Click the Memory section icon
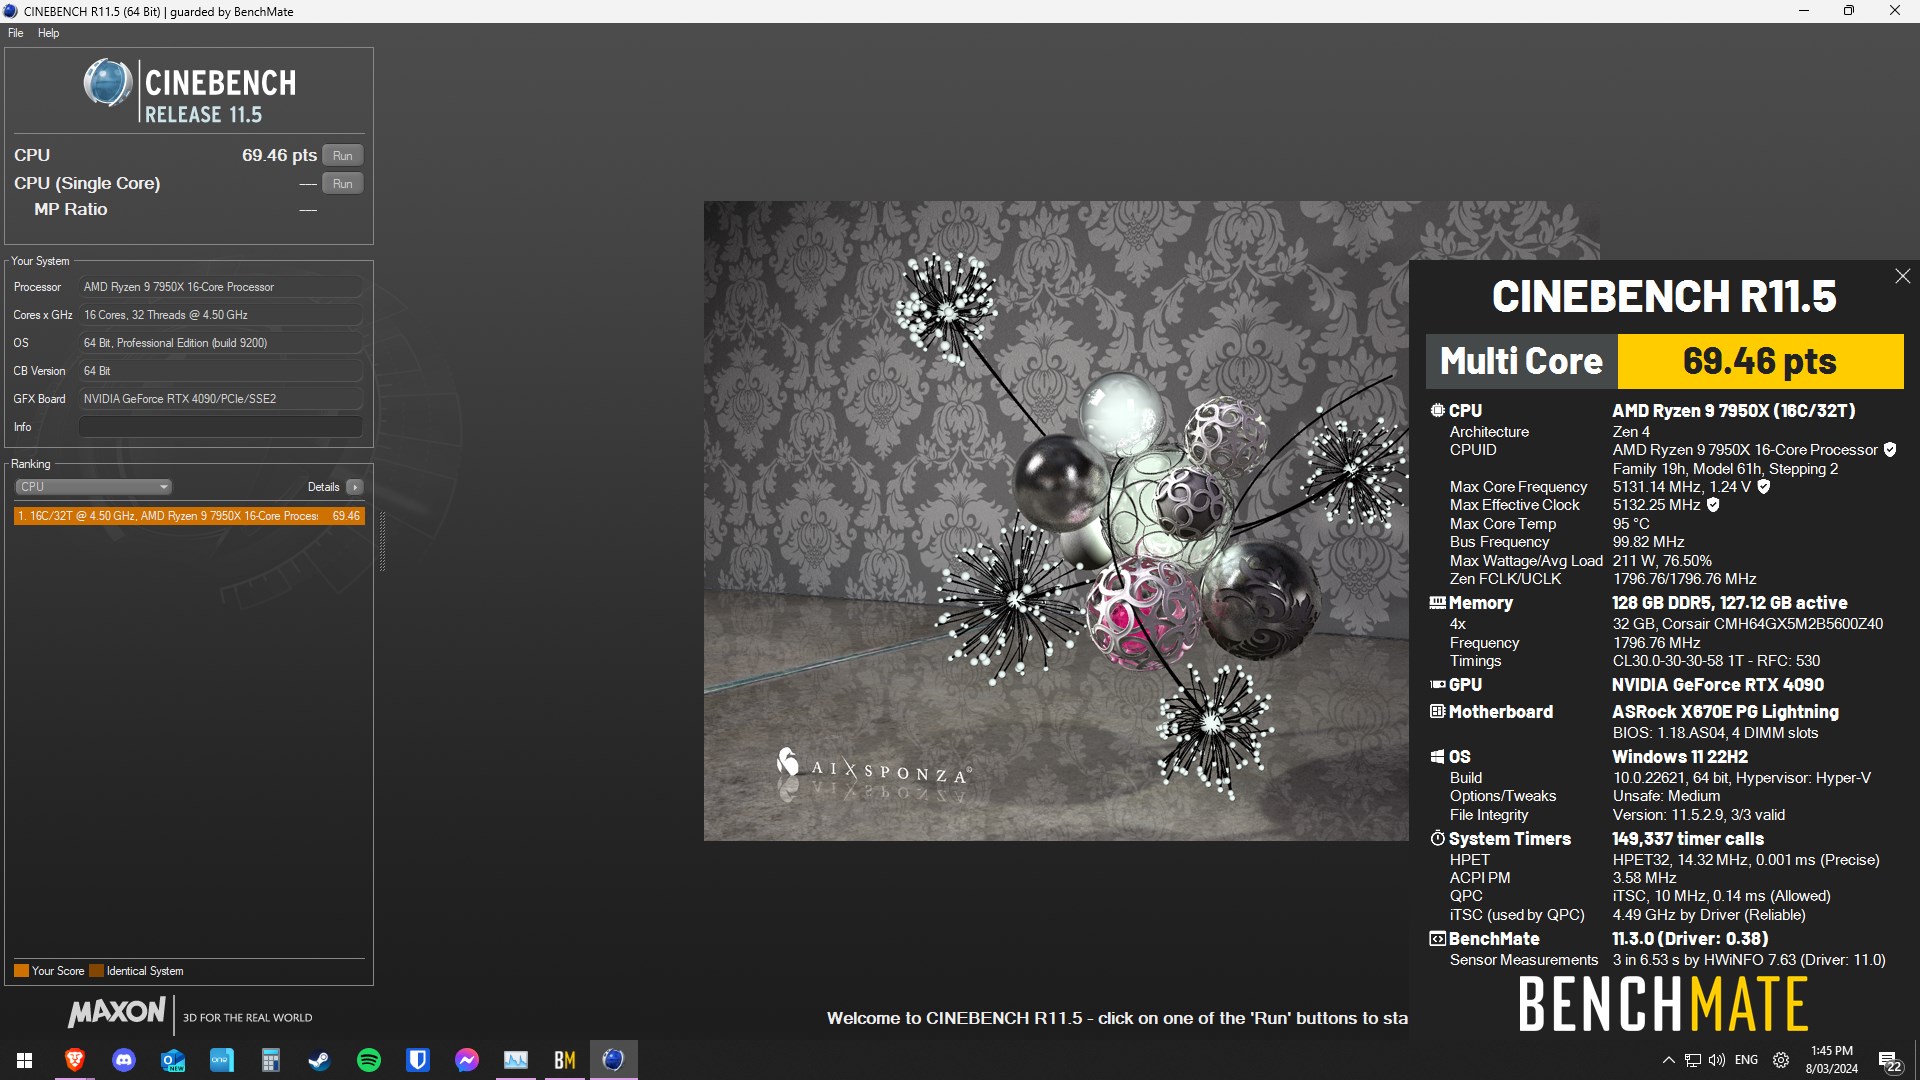The width and height of the screenshot is (1920, 1080). pyautogui.click(x=1437, y=603)
